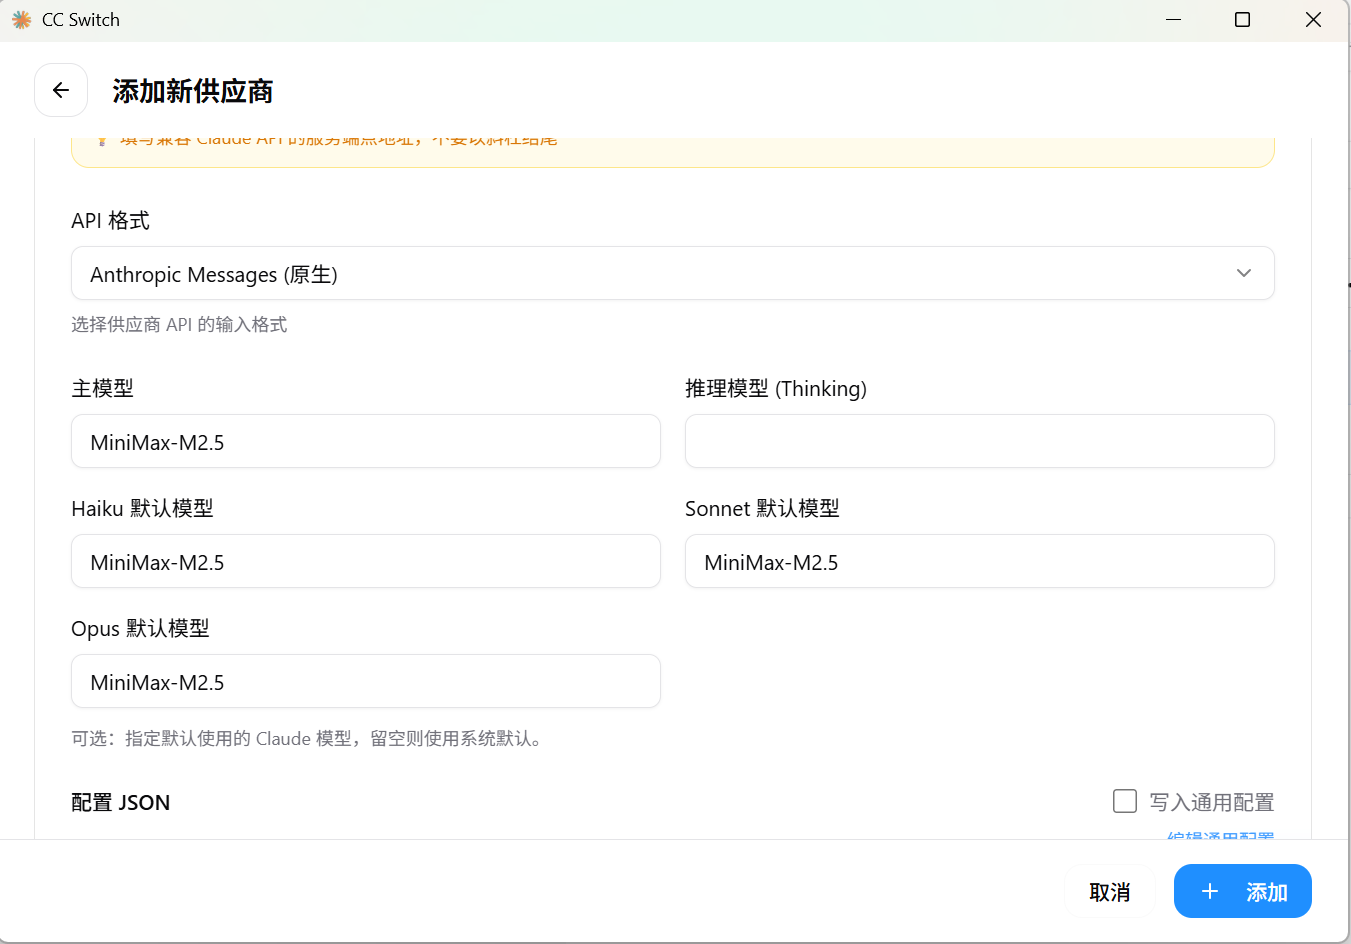The height and width of the screenshot is (944, 1351).
Task: Click the optional Claude model hint text
Action: (x=309, y=739)
